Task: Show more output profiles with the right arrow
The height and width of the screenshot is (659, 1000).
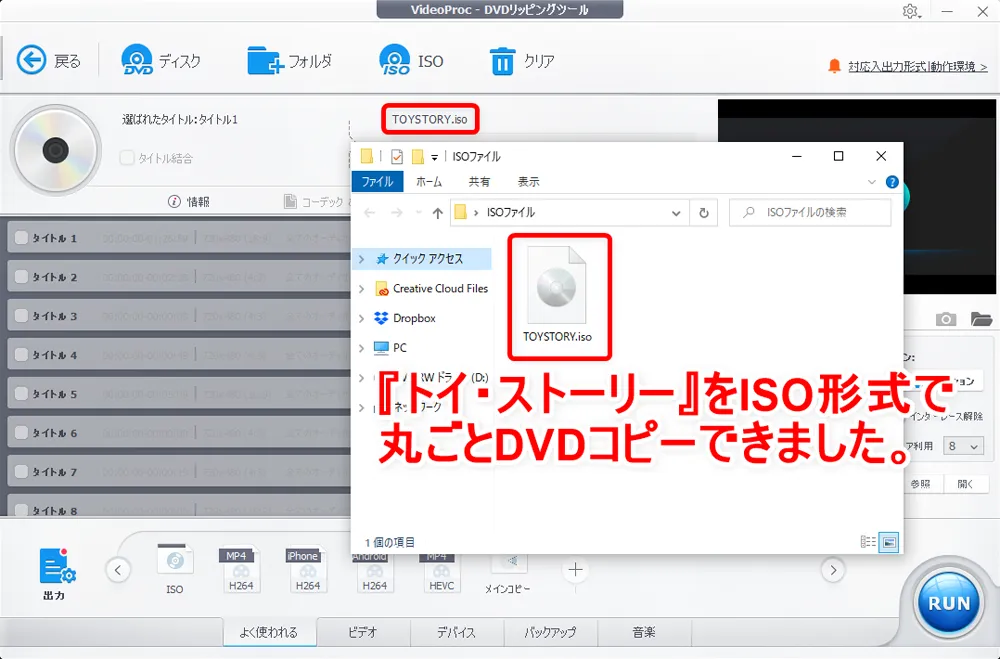Action: point(833,570)
